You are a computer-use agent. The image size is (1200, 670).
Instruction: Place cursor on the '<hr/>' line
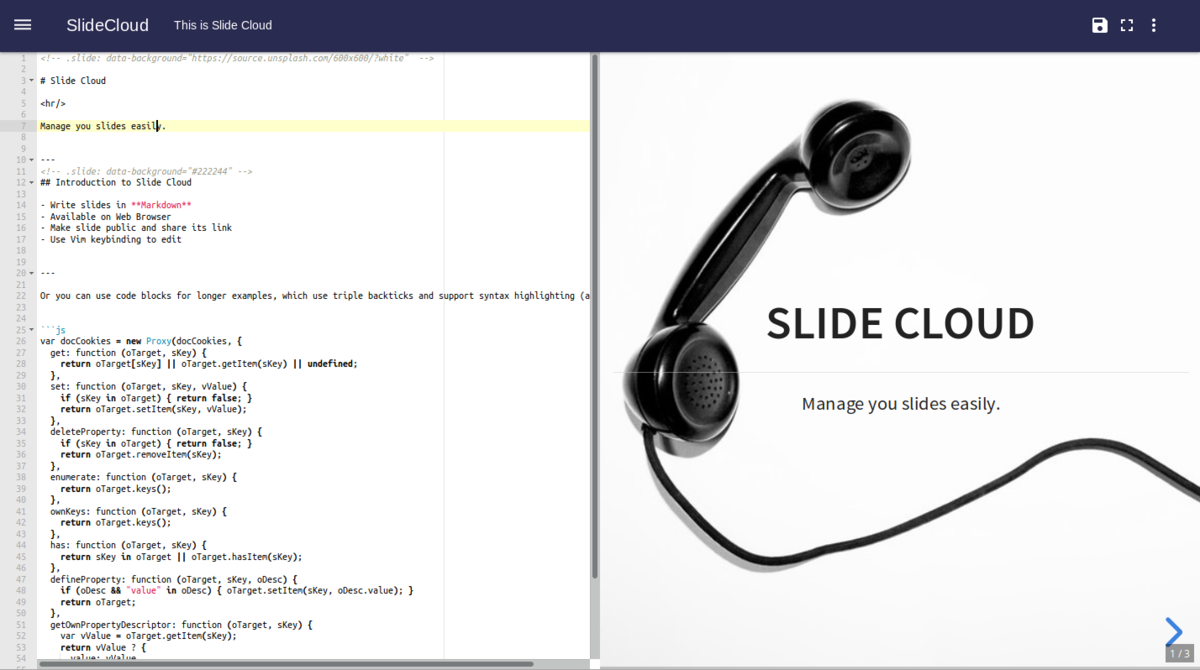coord(53,103)
